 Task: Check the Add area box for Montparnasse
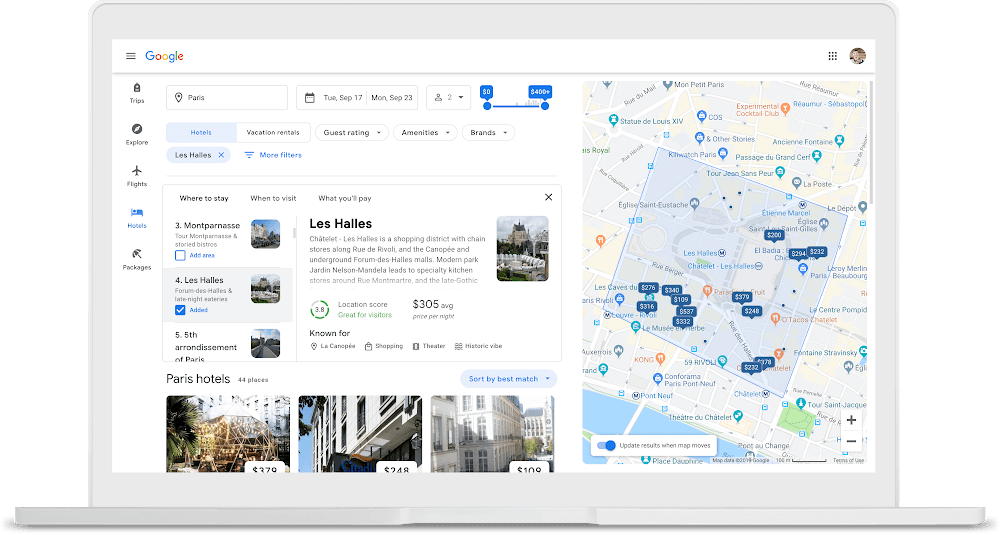click(180, 255)
